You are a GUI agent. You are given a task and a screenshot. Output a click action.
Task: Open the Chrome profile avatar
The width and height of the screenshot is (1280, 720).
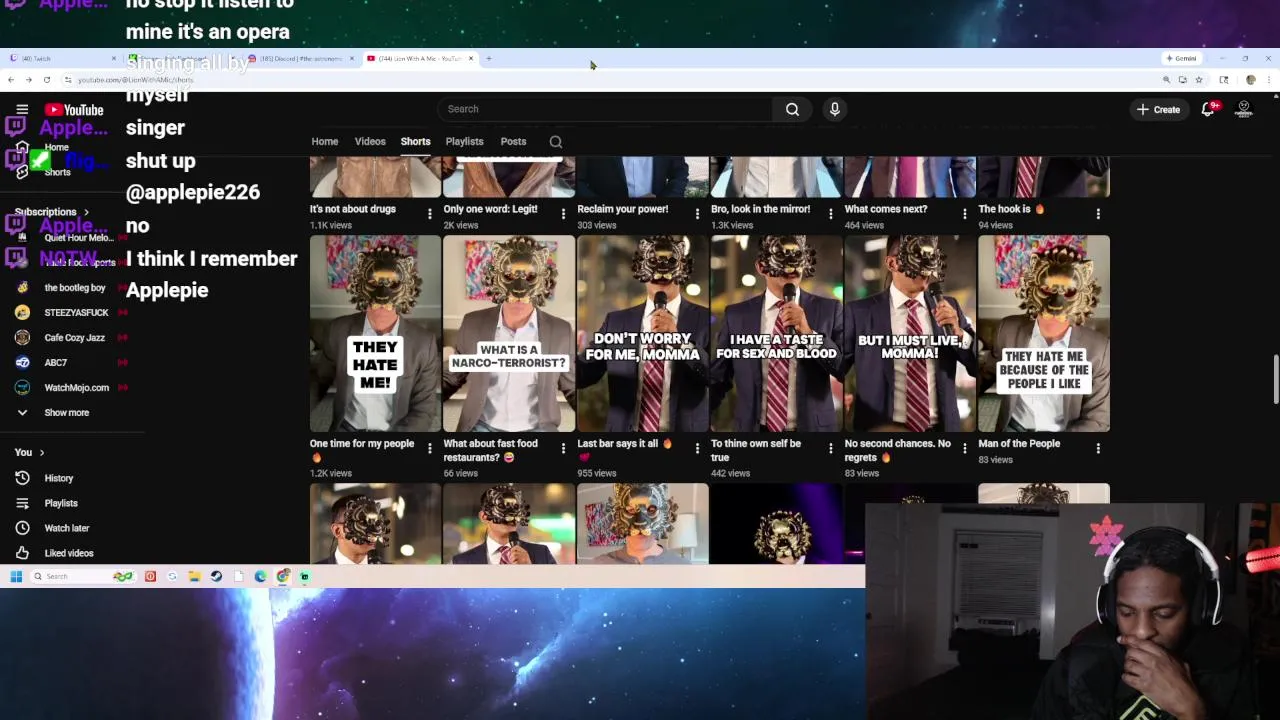1250,80
